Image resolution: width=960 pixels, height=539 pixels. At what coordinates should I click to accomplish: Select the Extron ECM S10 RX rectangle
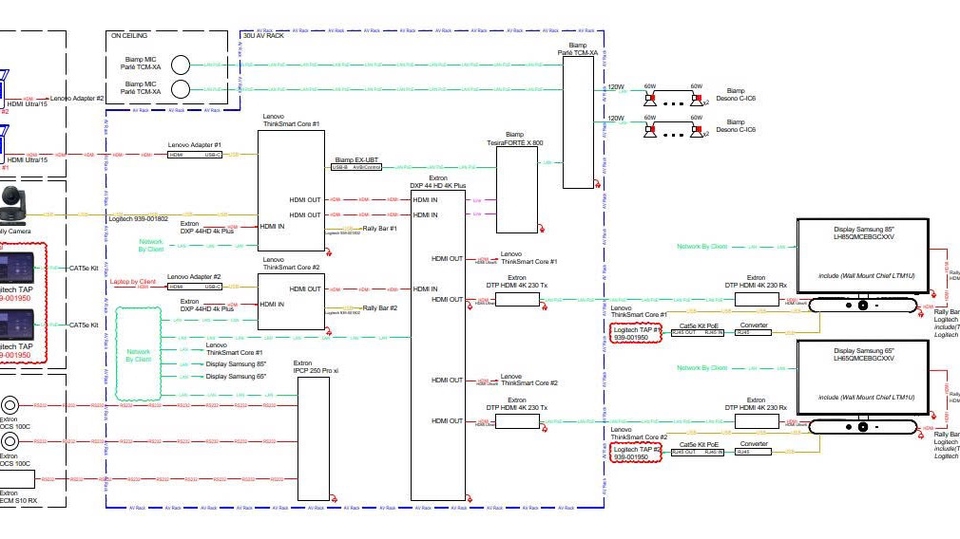pos(17,479)
